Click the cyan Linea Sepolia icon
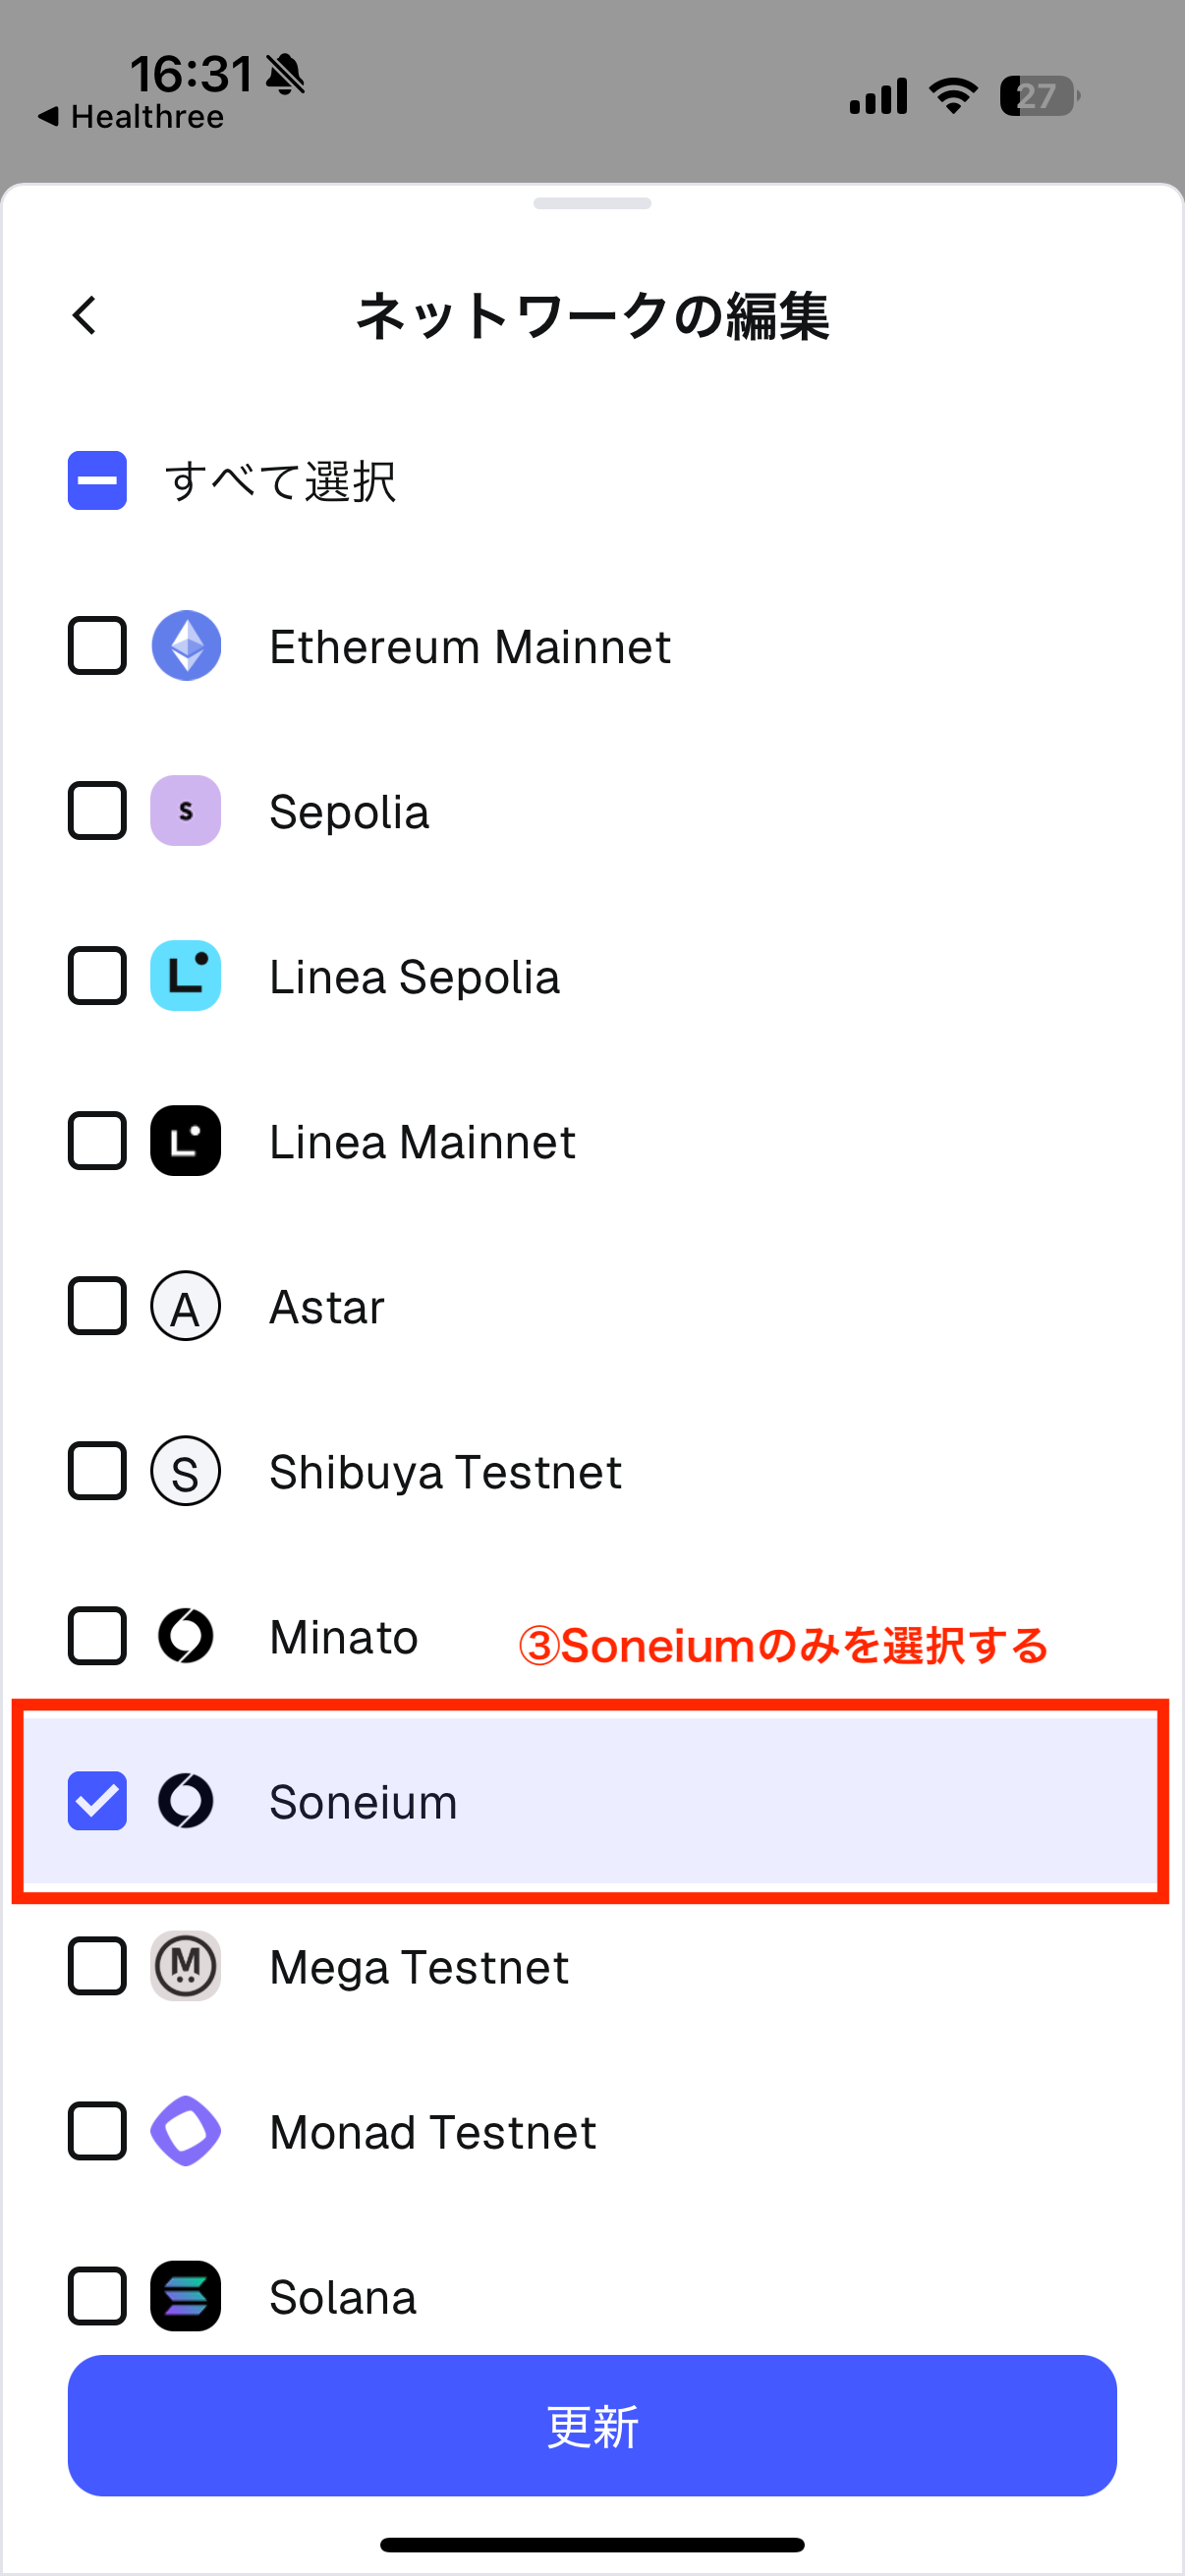This screenshot has height=2576, width=1185. pos(186,976)
